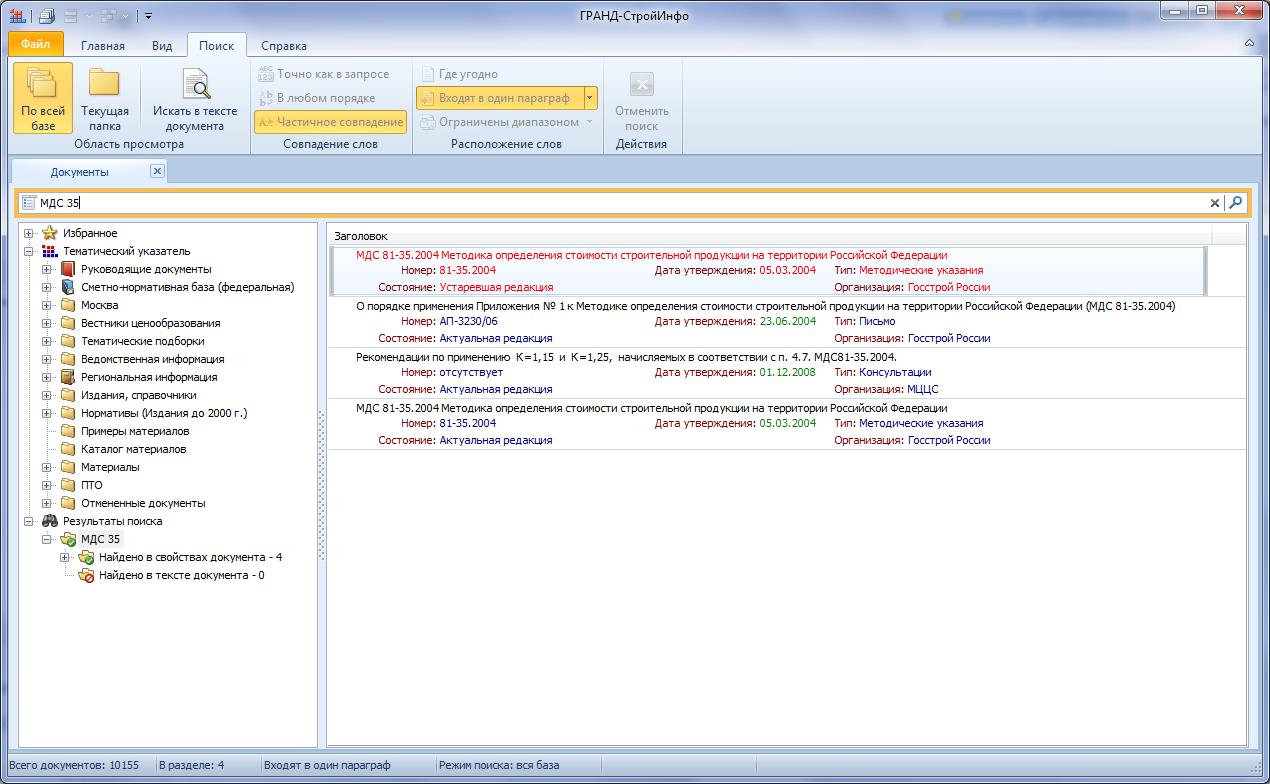Clear the search field with X icon
The image size is (1270, 784).
click(1215, 203)
